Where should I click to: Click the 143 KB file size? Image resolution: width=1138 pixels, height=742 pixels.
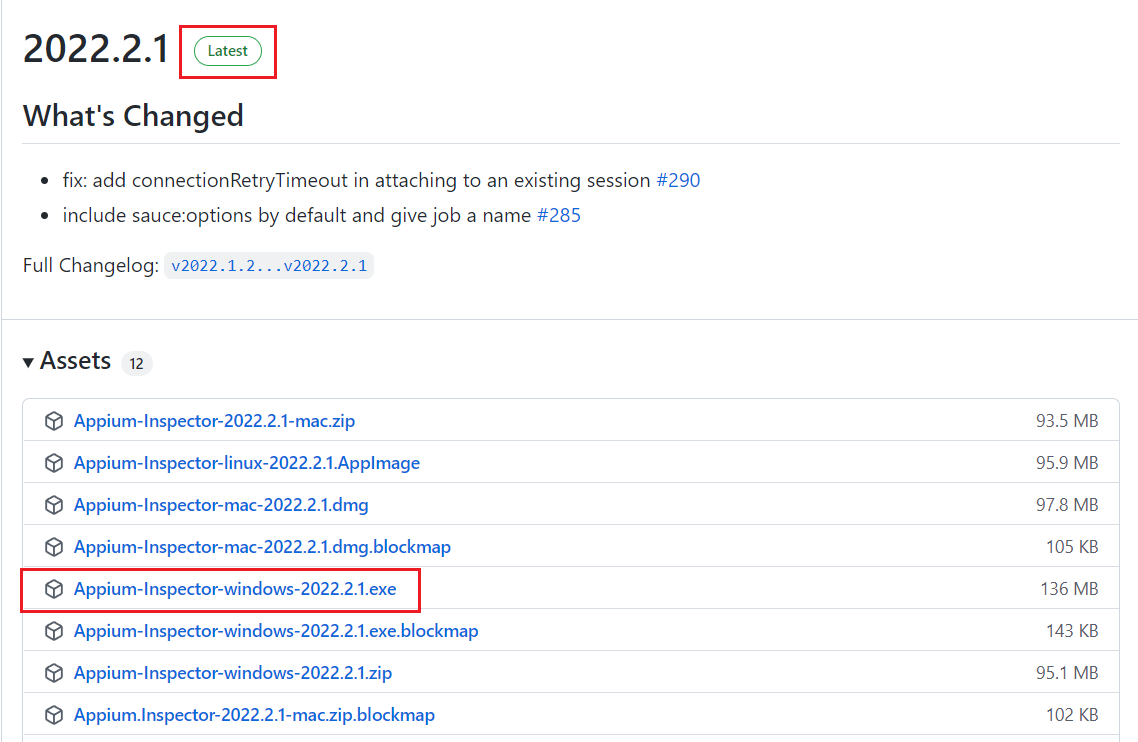(x=1072, y=631)
